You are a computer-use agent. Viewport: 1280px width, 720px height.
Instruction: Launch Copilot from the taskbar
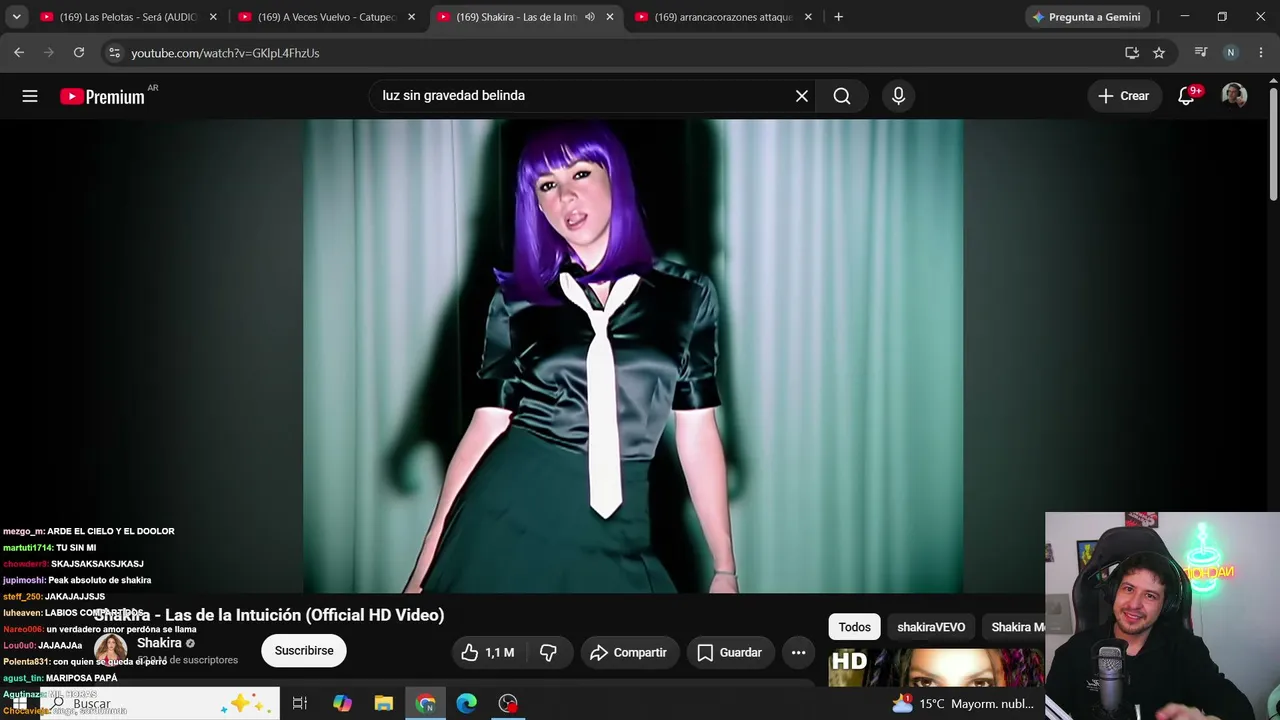click(342, 704)
